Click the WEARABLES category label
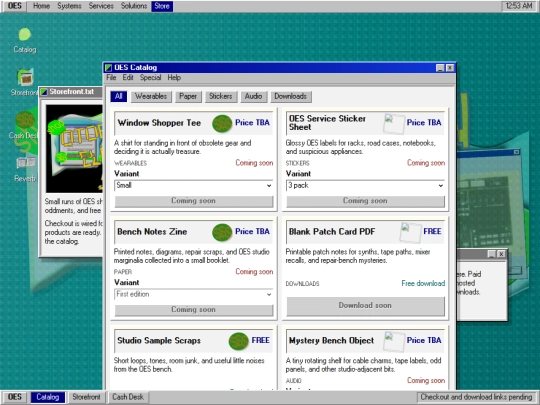The height and width of the screenshot is (405, 540). (x=131, y=163)
